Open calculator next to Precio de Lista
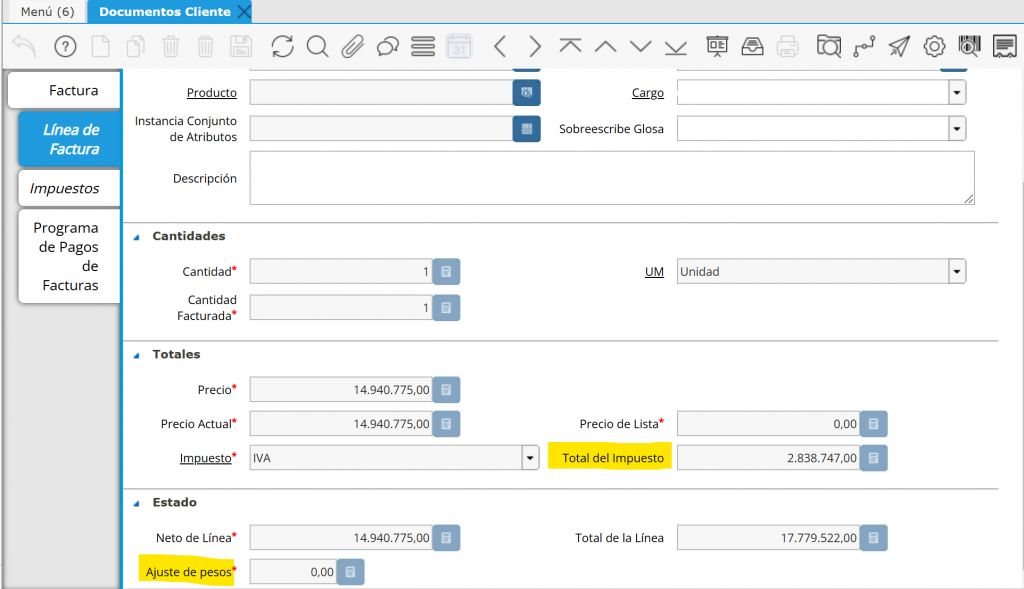 point(873,424)
